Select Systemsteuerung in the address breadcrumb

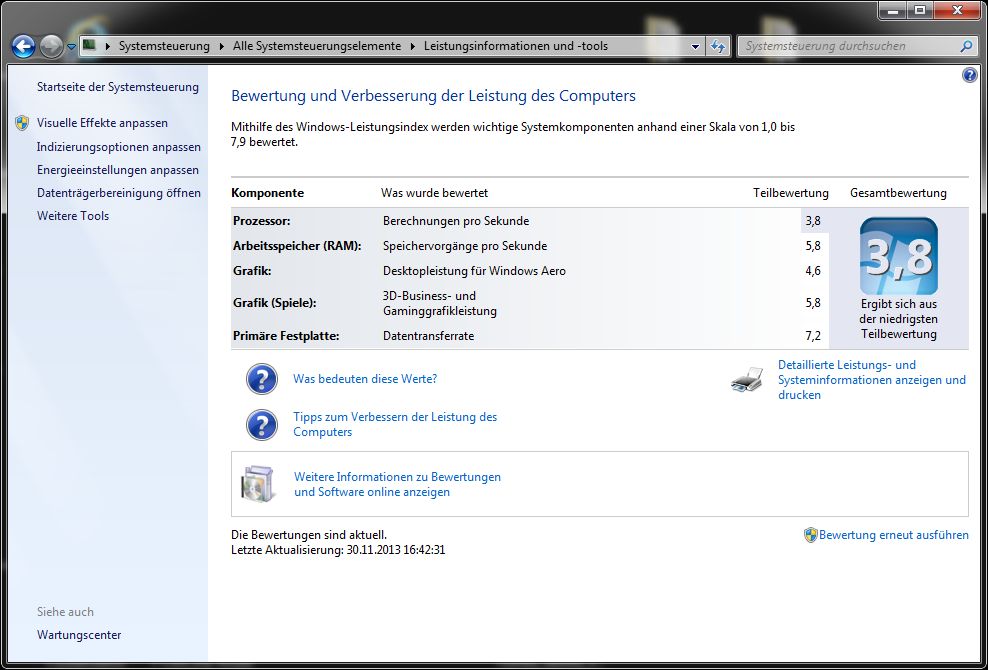pos(164,46)
